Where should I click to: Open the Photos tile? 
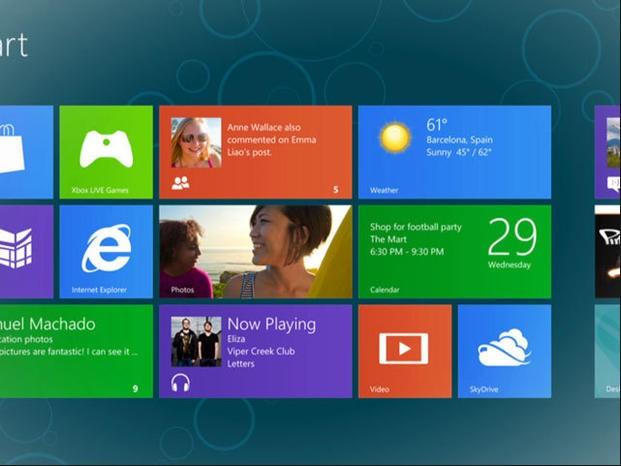click(255, 251)
